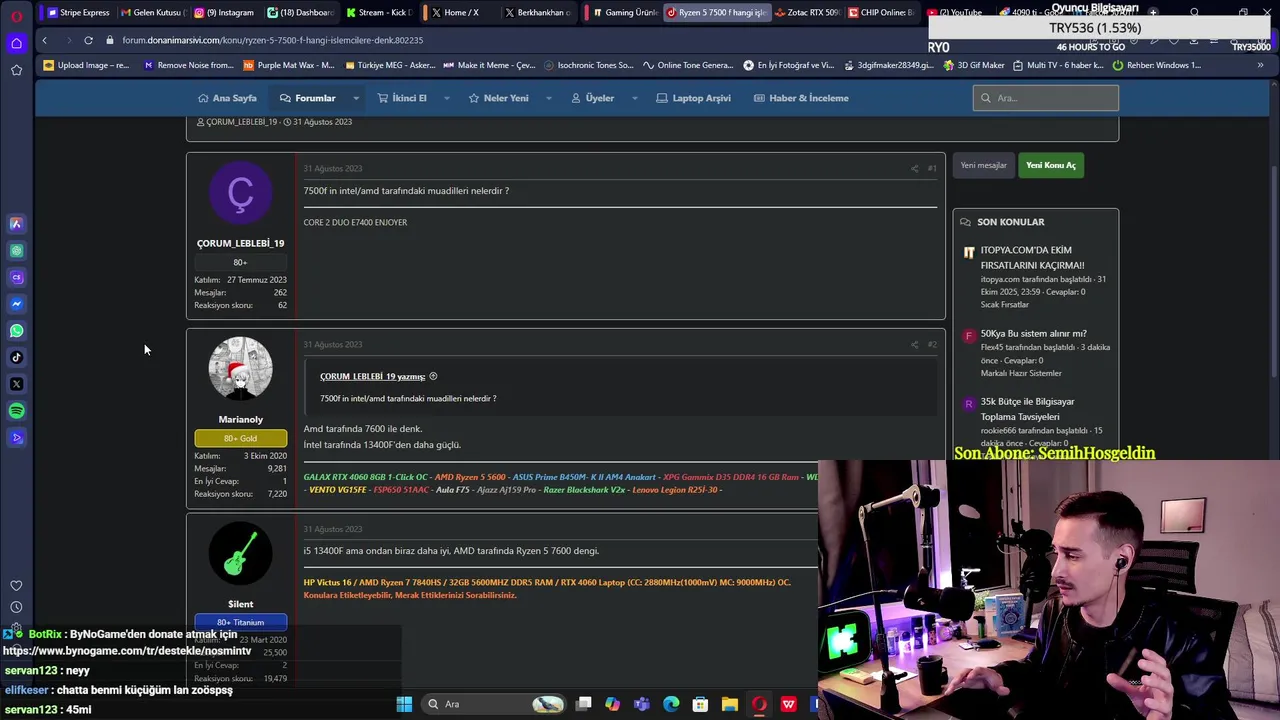The height and width of the screenshot is (720, 1280).
Task: Open İkinci El navigation item
Action: coord(402,98)
